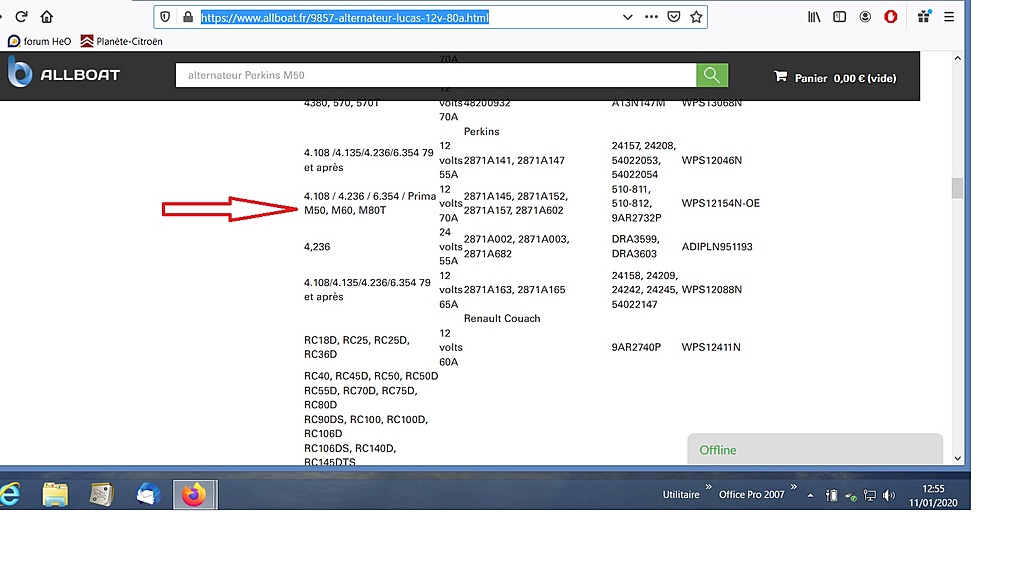Select the 4,236 engine model cell

click(317, 247)
